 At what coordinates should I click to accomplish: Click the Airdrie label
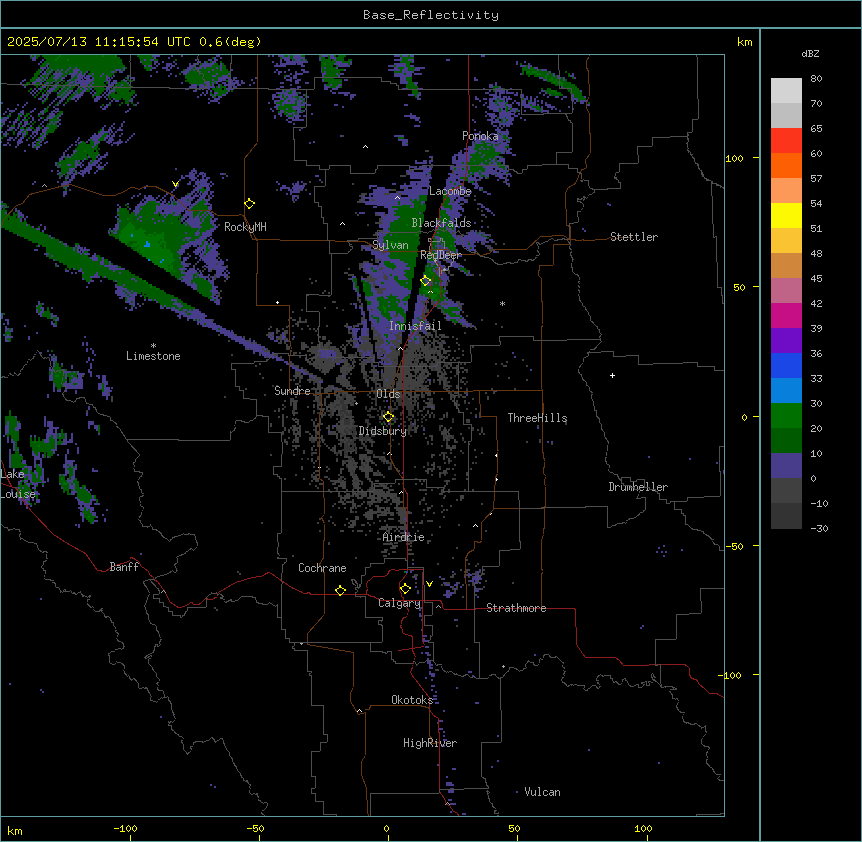404,537
